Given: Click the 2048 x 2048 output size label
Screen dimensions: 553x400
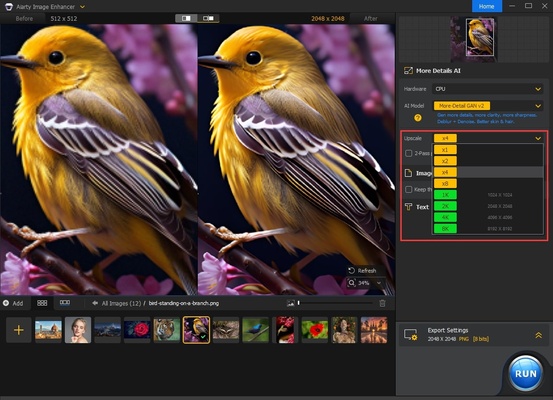Looking at the screenshot, I should [x=328, y=18].
